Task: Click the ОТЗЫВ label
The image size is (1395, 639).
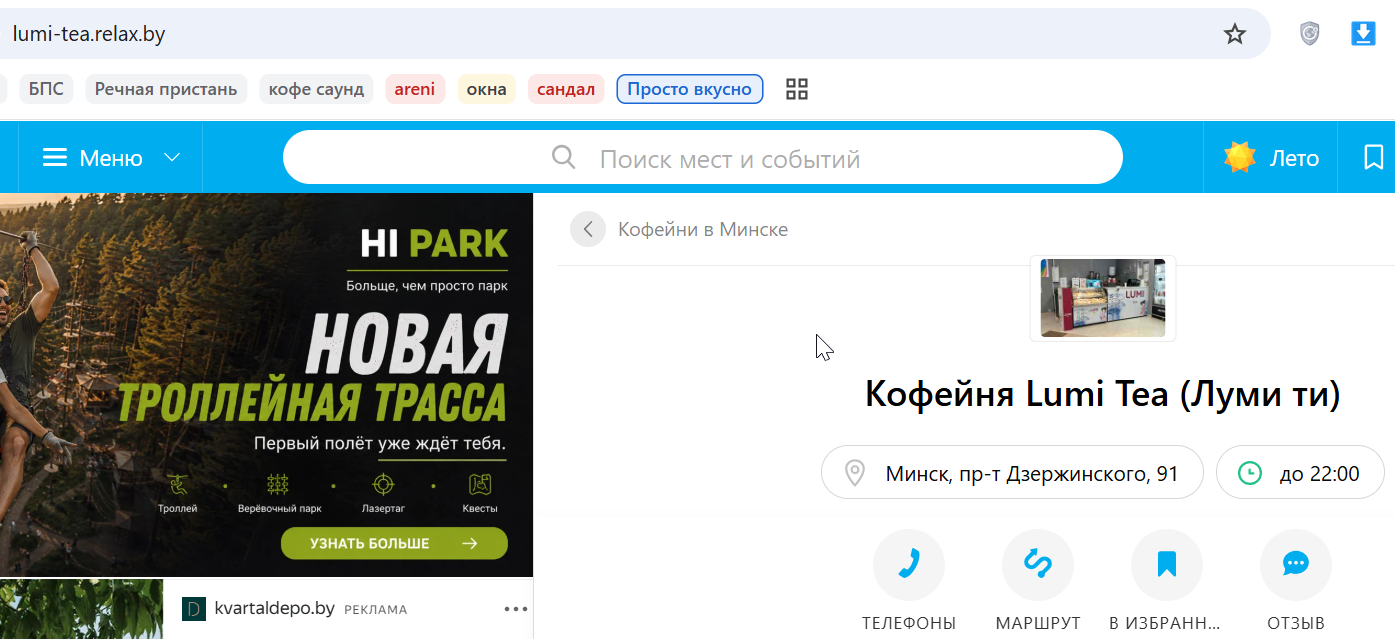Action: click(x=1296, y=623)
